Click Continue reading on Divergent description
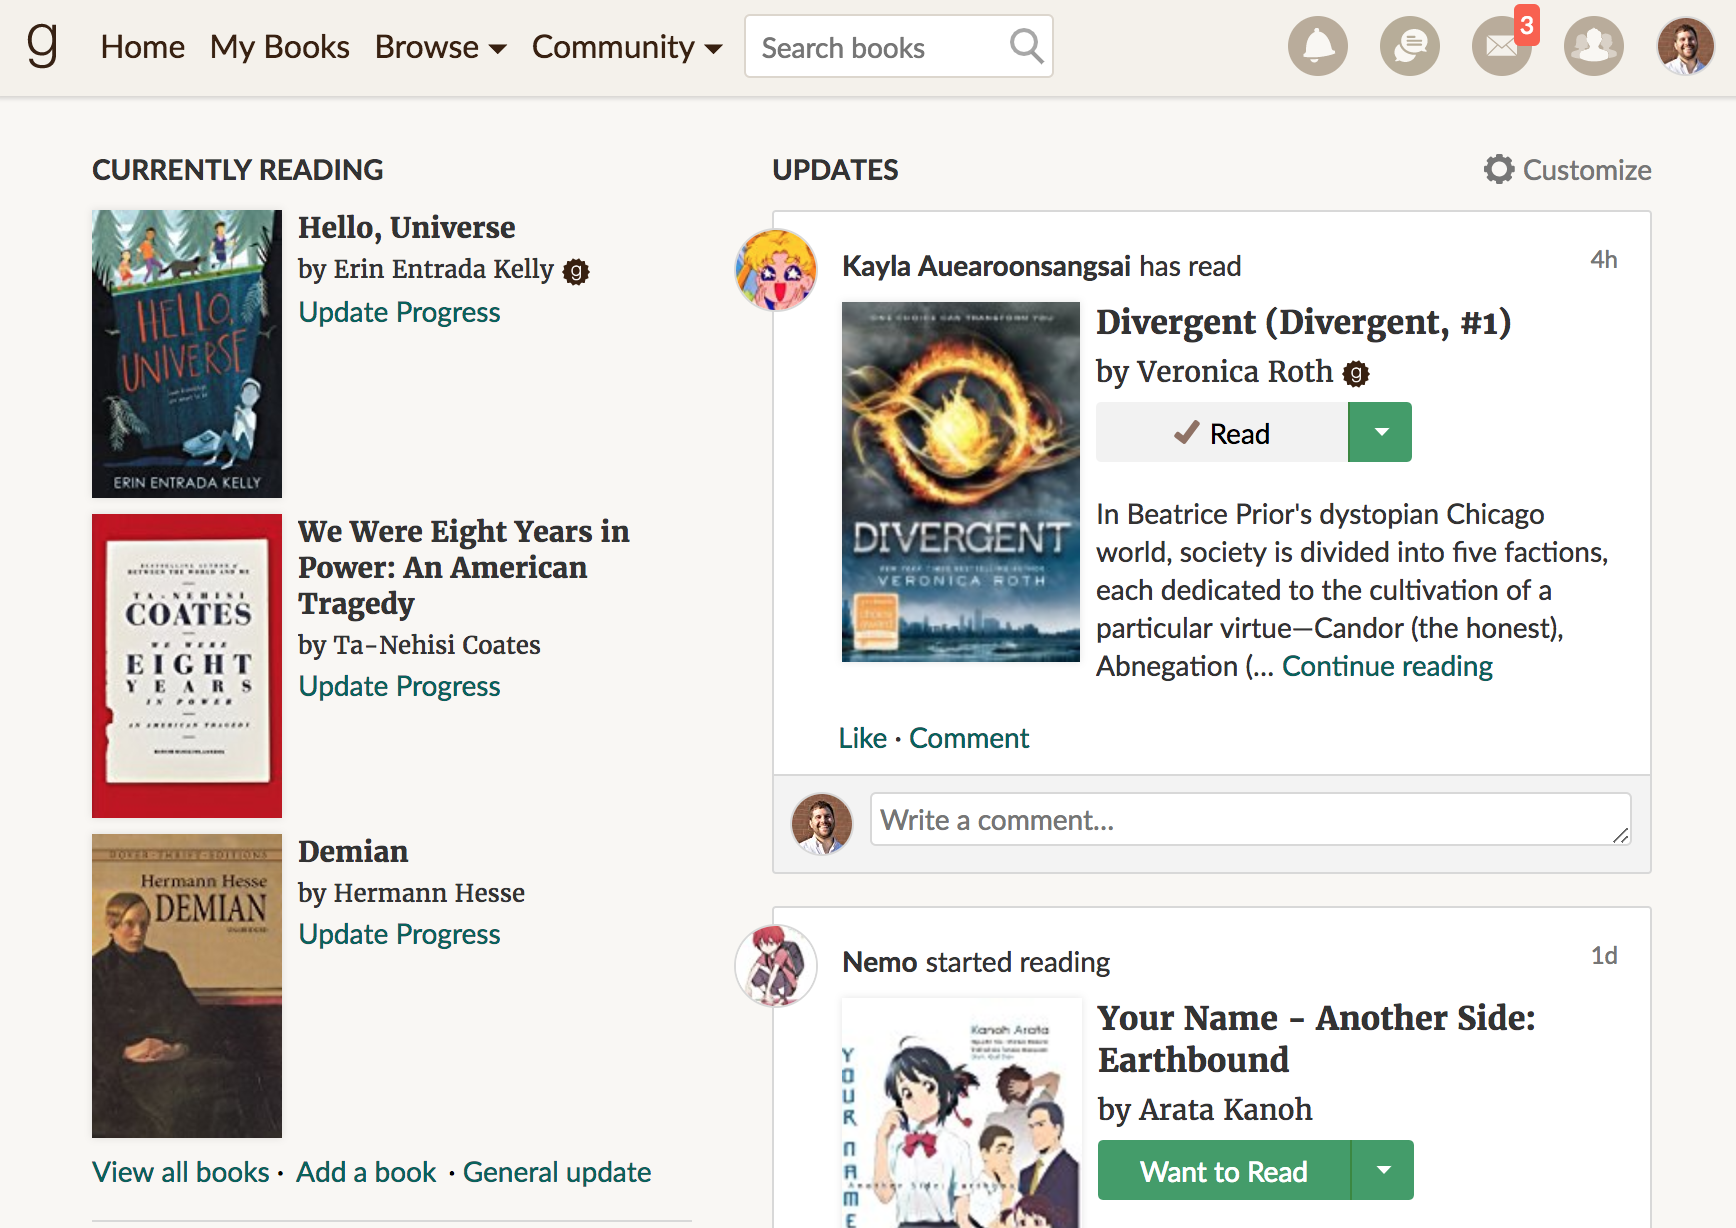The image size is (1736, 1228). (x=1387, y=666)
